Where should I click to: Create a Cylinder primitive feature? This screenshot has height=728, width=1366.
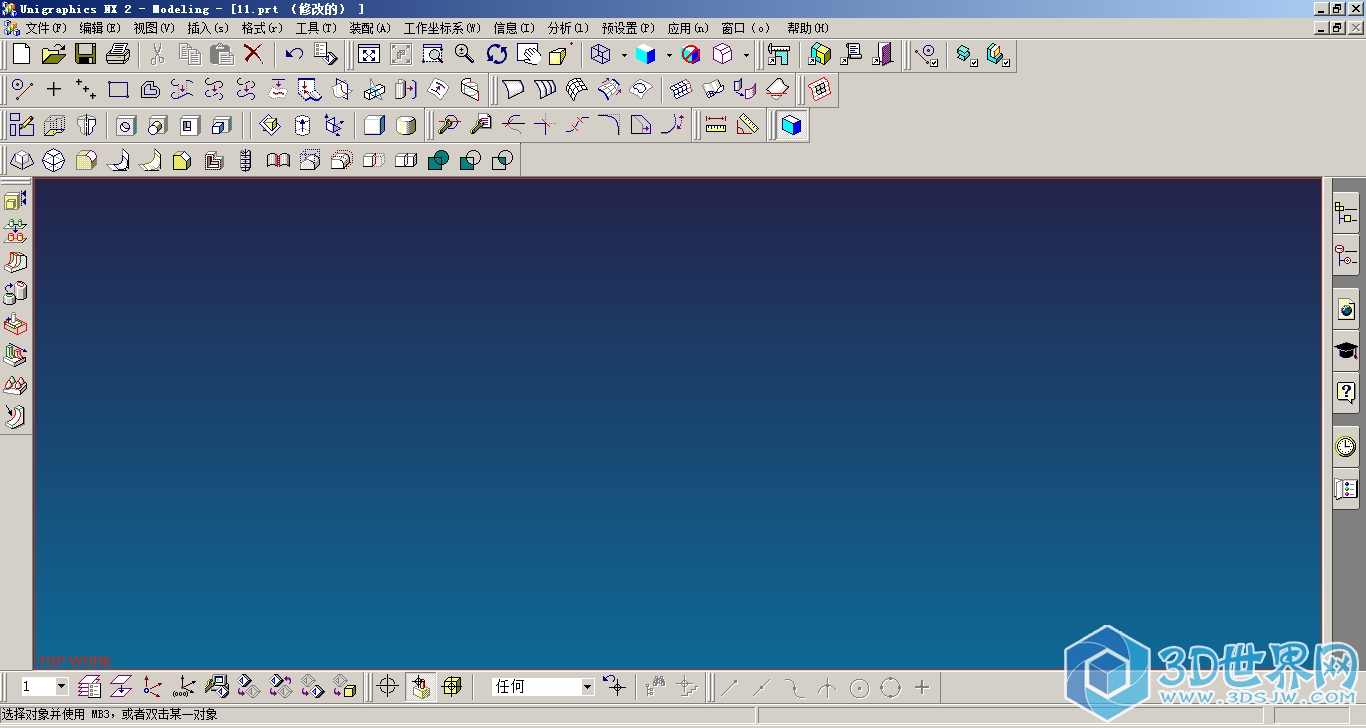coord(406,125)
